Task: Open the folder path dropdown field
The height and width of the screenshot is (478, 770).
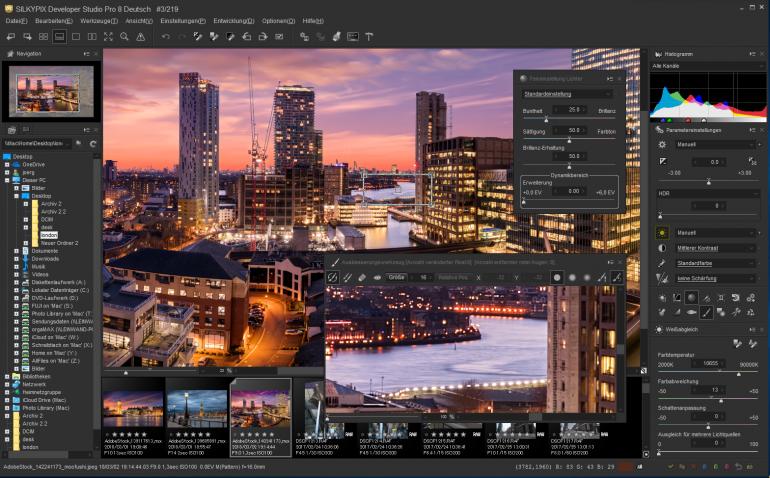Action: click(38, 143)
